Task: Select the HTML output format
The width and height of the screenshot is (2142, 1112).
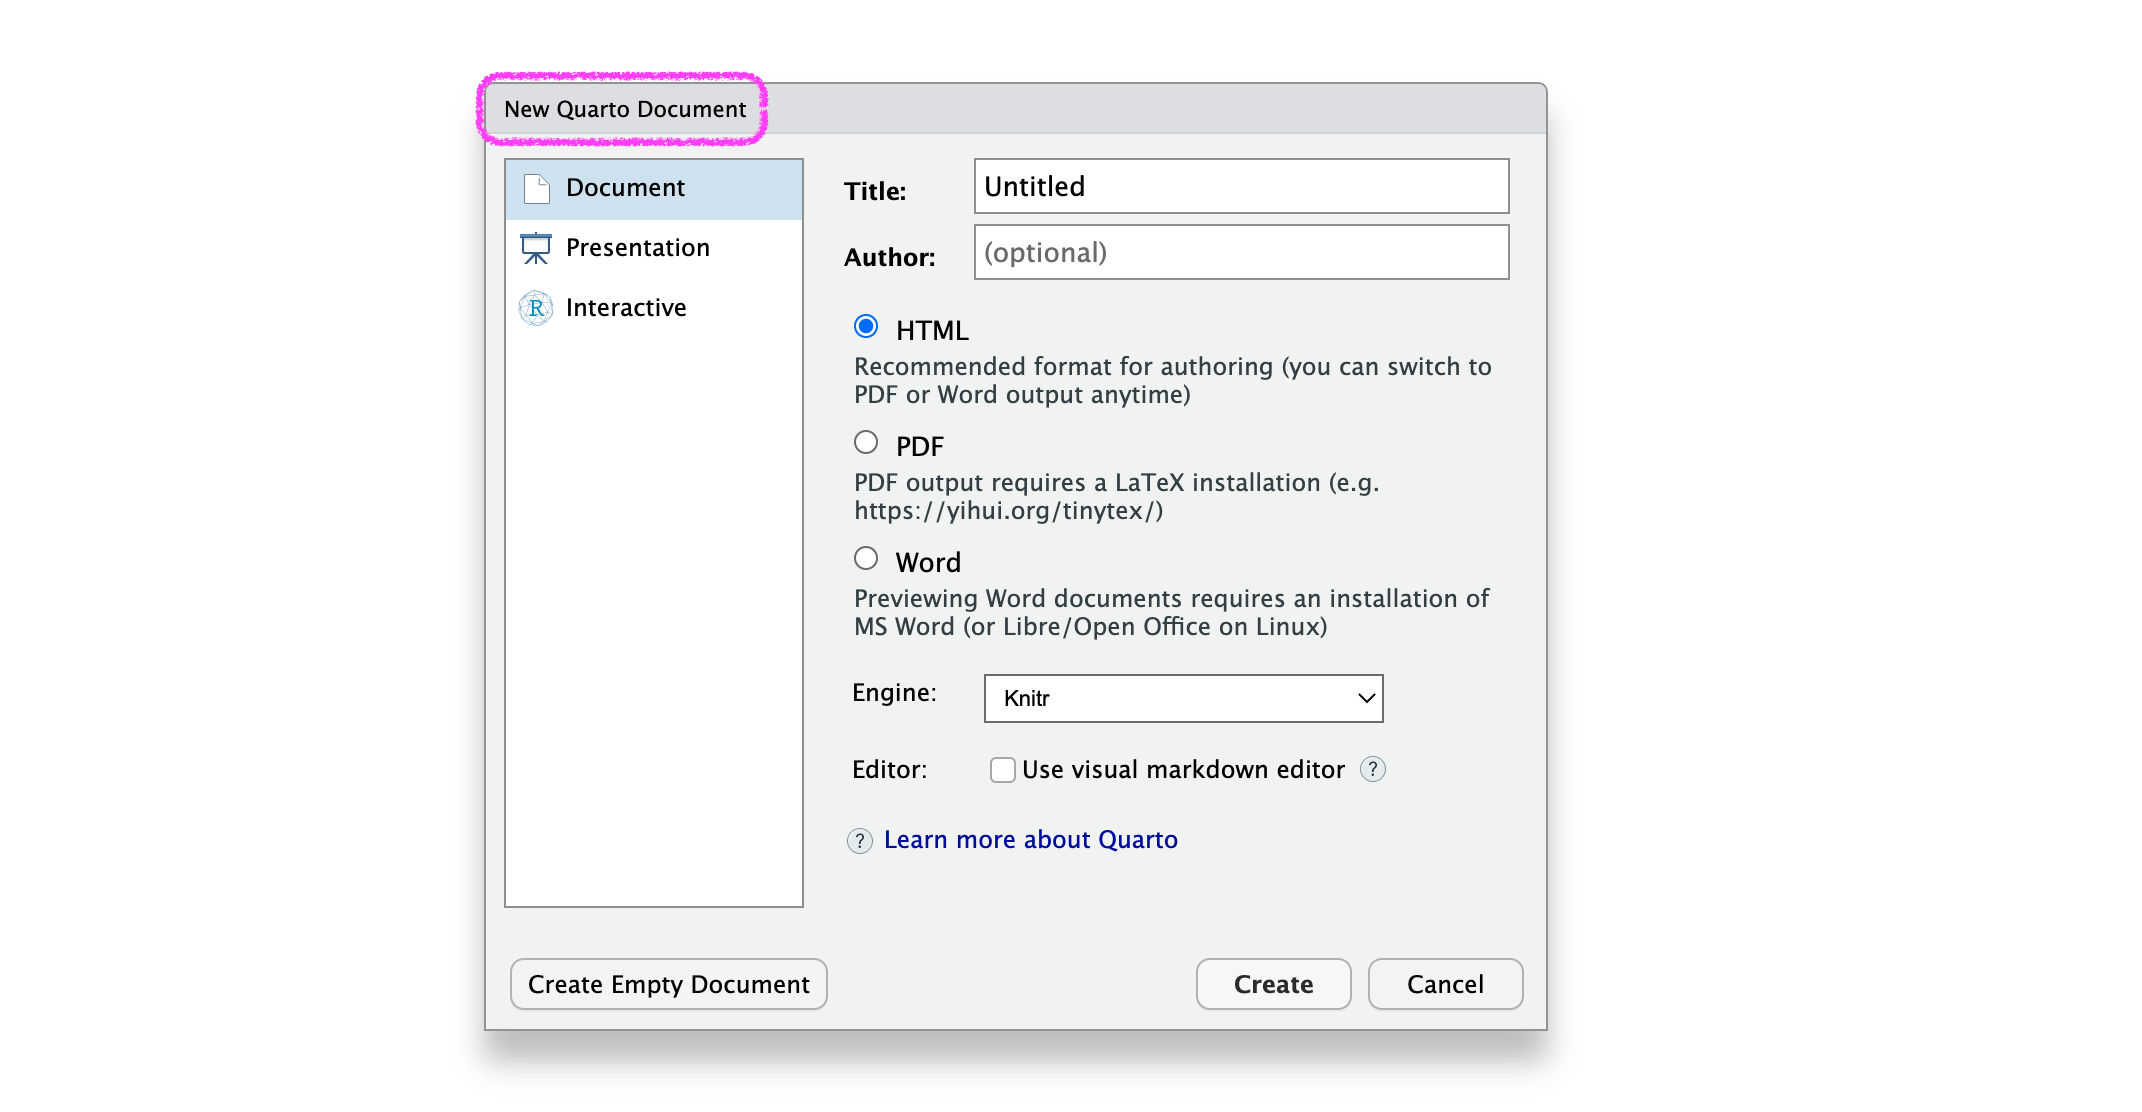Action: pos(866,327)
